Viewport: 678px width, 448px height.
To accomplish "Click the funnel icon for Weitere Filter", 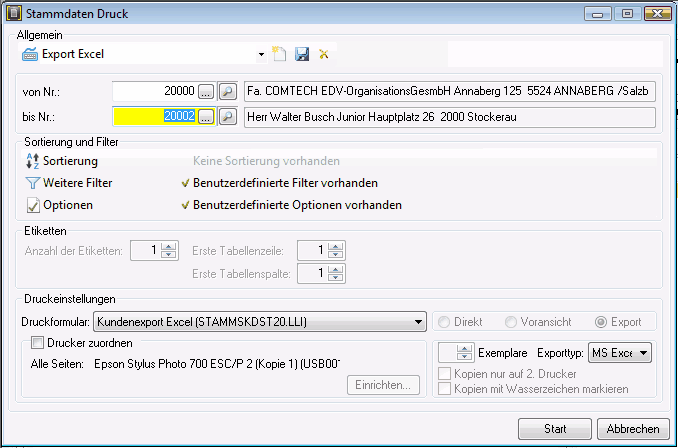I will [x=32, y=183].
